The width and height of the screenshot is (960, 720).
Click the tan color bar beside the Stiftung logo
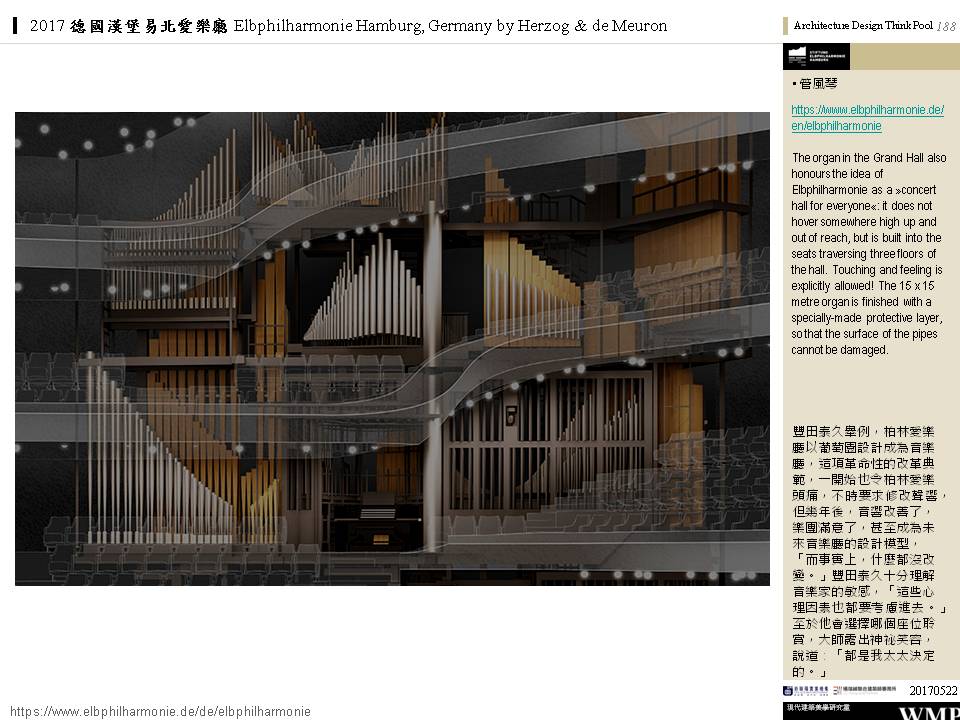click(x=905, y=57)
